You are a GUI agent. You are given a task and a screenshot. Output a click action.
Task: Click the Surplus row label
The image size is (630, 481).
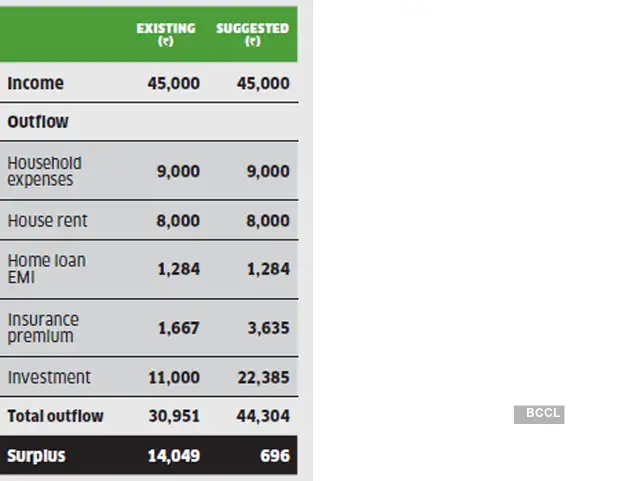pyautogui.click(x=36, y=456)
